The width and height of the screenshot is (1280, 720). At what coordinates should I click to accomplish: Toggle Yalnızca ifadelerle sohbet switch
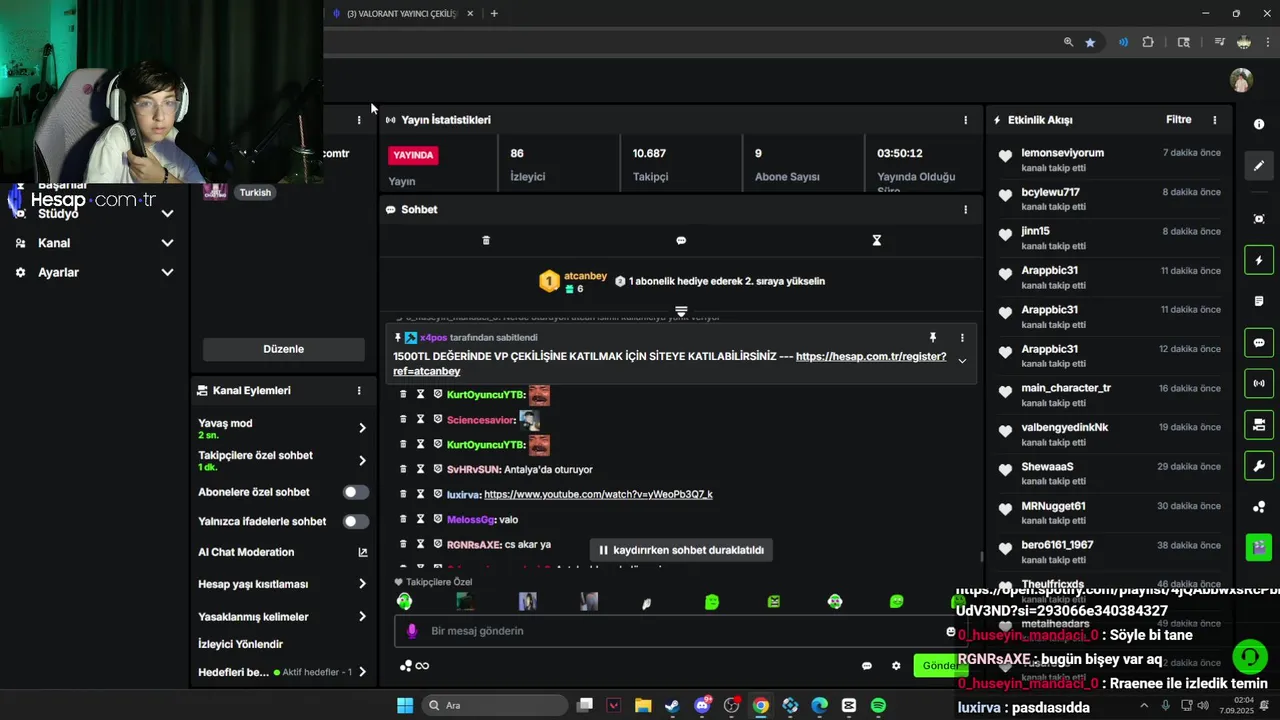coord(356,521)
